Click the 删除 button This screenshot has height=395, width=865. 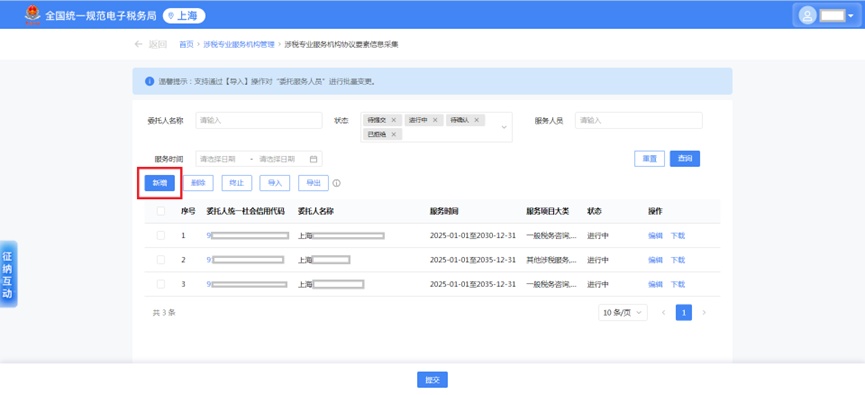[x=198, y=183]
